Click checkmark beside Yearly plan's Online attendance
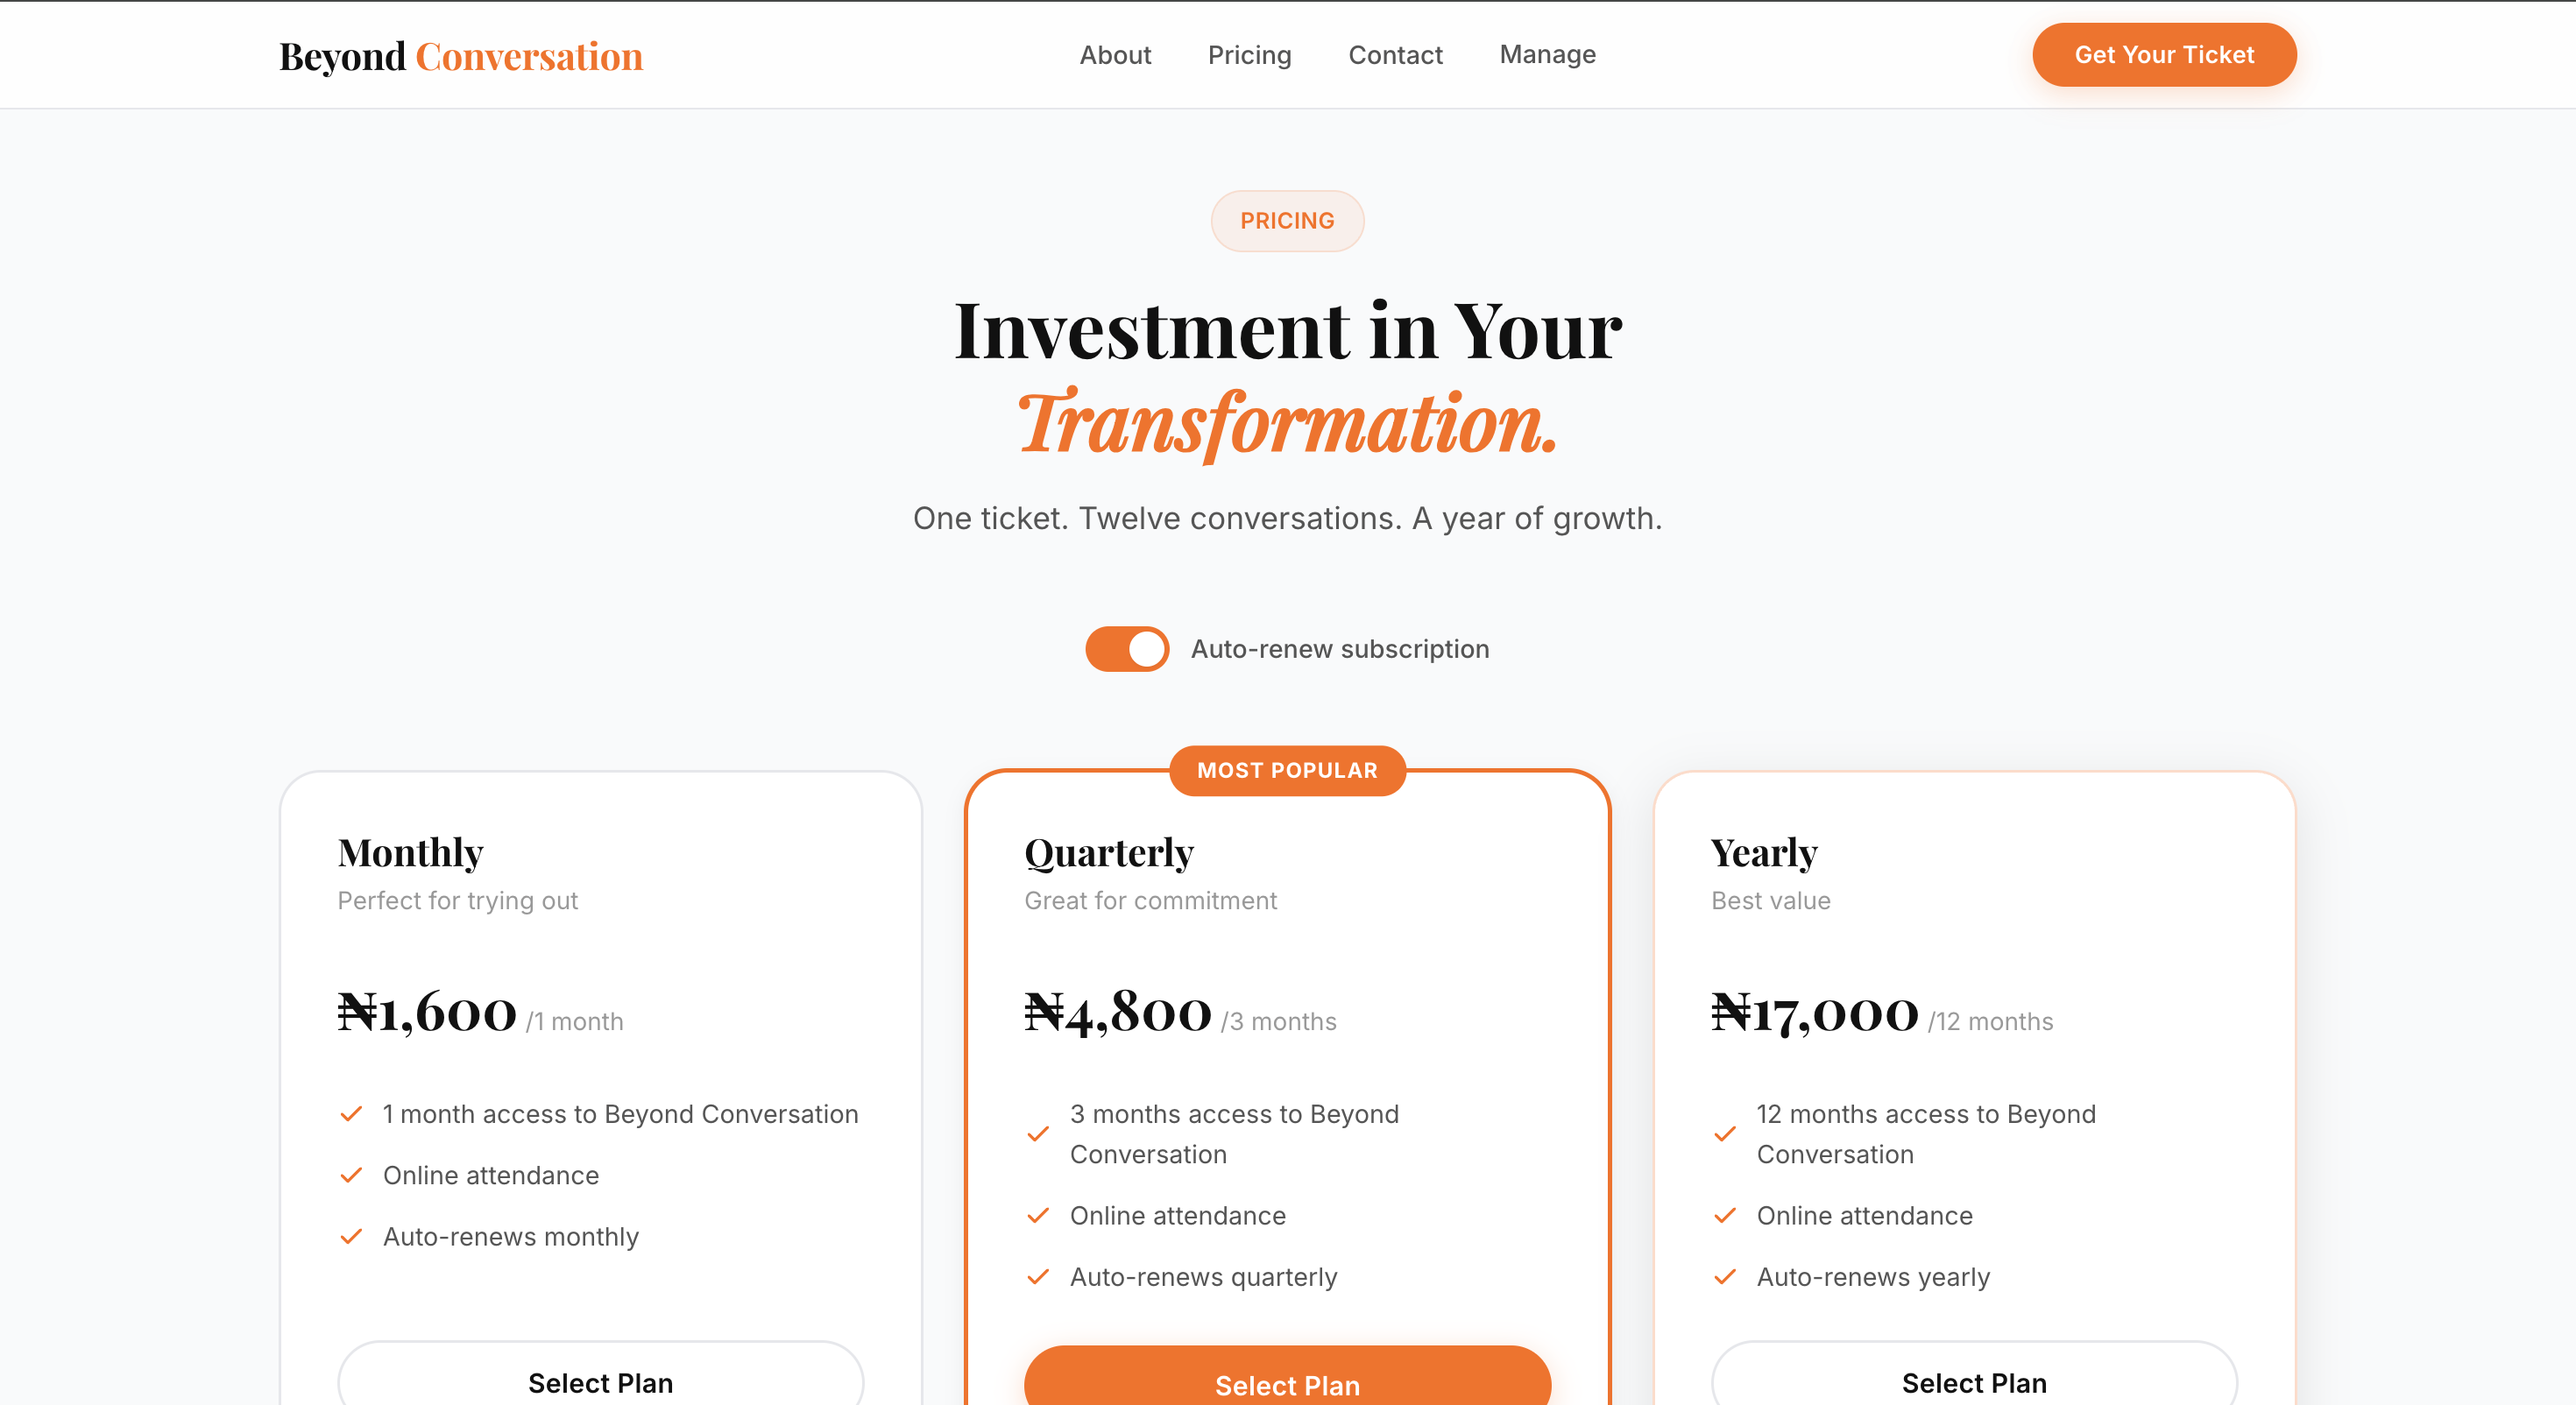Viewport: 2576px width, 1405px height. coord(1725,1216)
